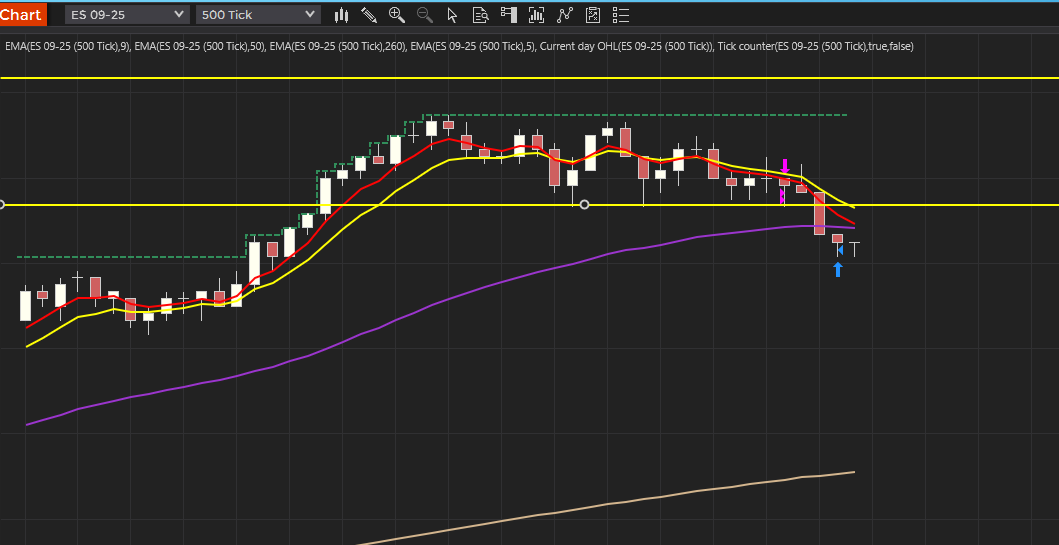Image resolution: width=1059 pixels, height=545 pixels.
Task: Toggle the data box icon
Action: (480, 14)
